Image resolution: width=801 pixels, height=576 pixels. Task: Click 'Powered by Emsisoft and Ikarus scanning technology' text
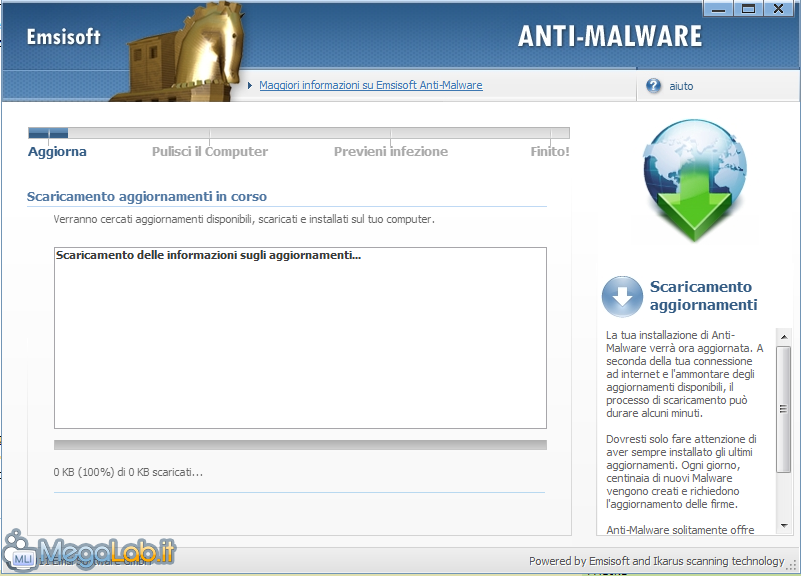(656, 561)
